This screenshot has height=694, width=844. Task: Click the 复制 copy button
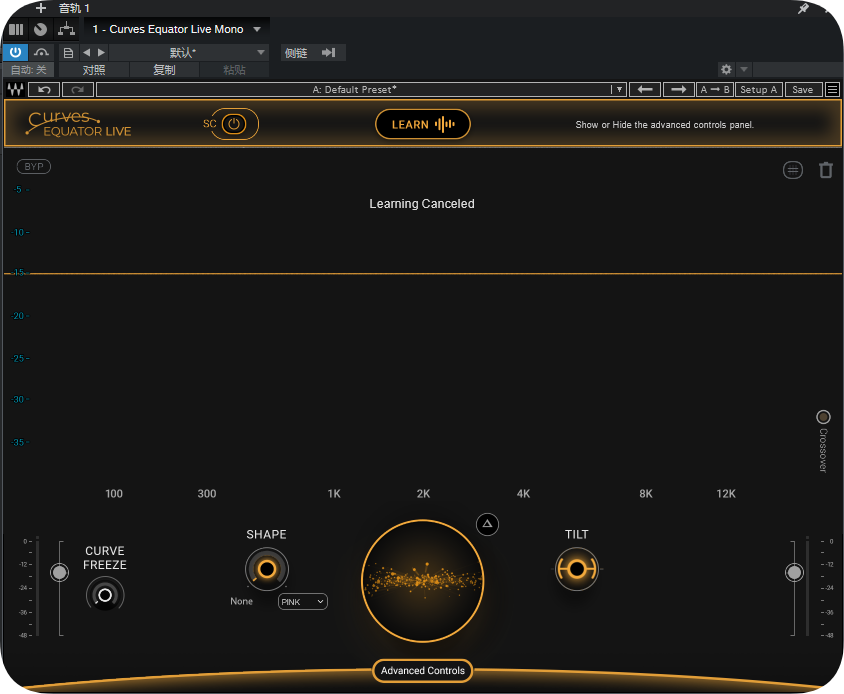click(164, 70)
